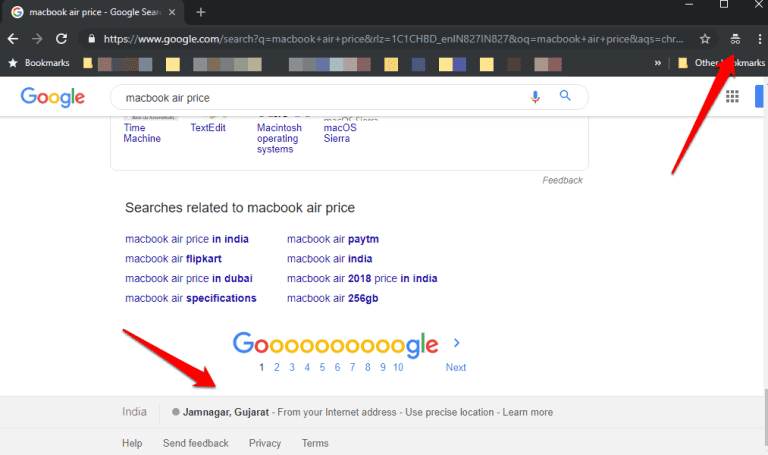768x455 pixels.
Task: Search macbook air 2018 price in india
Action: pyautogui.click(x=362, y=278)
